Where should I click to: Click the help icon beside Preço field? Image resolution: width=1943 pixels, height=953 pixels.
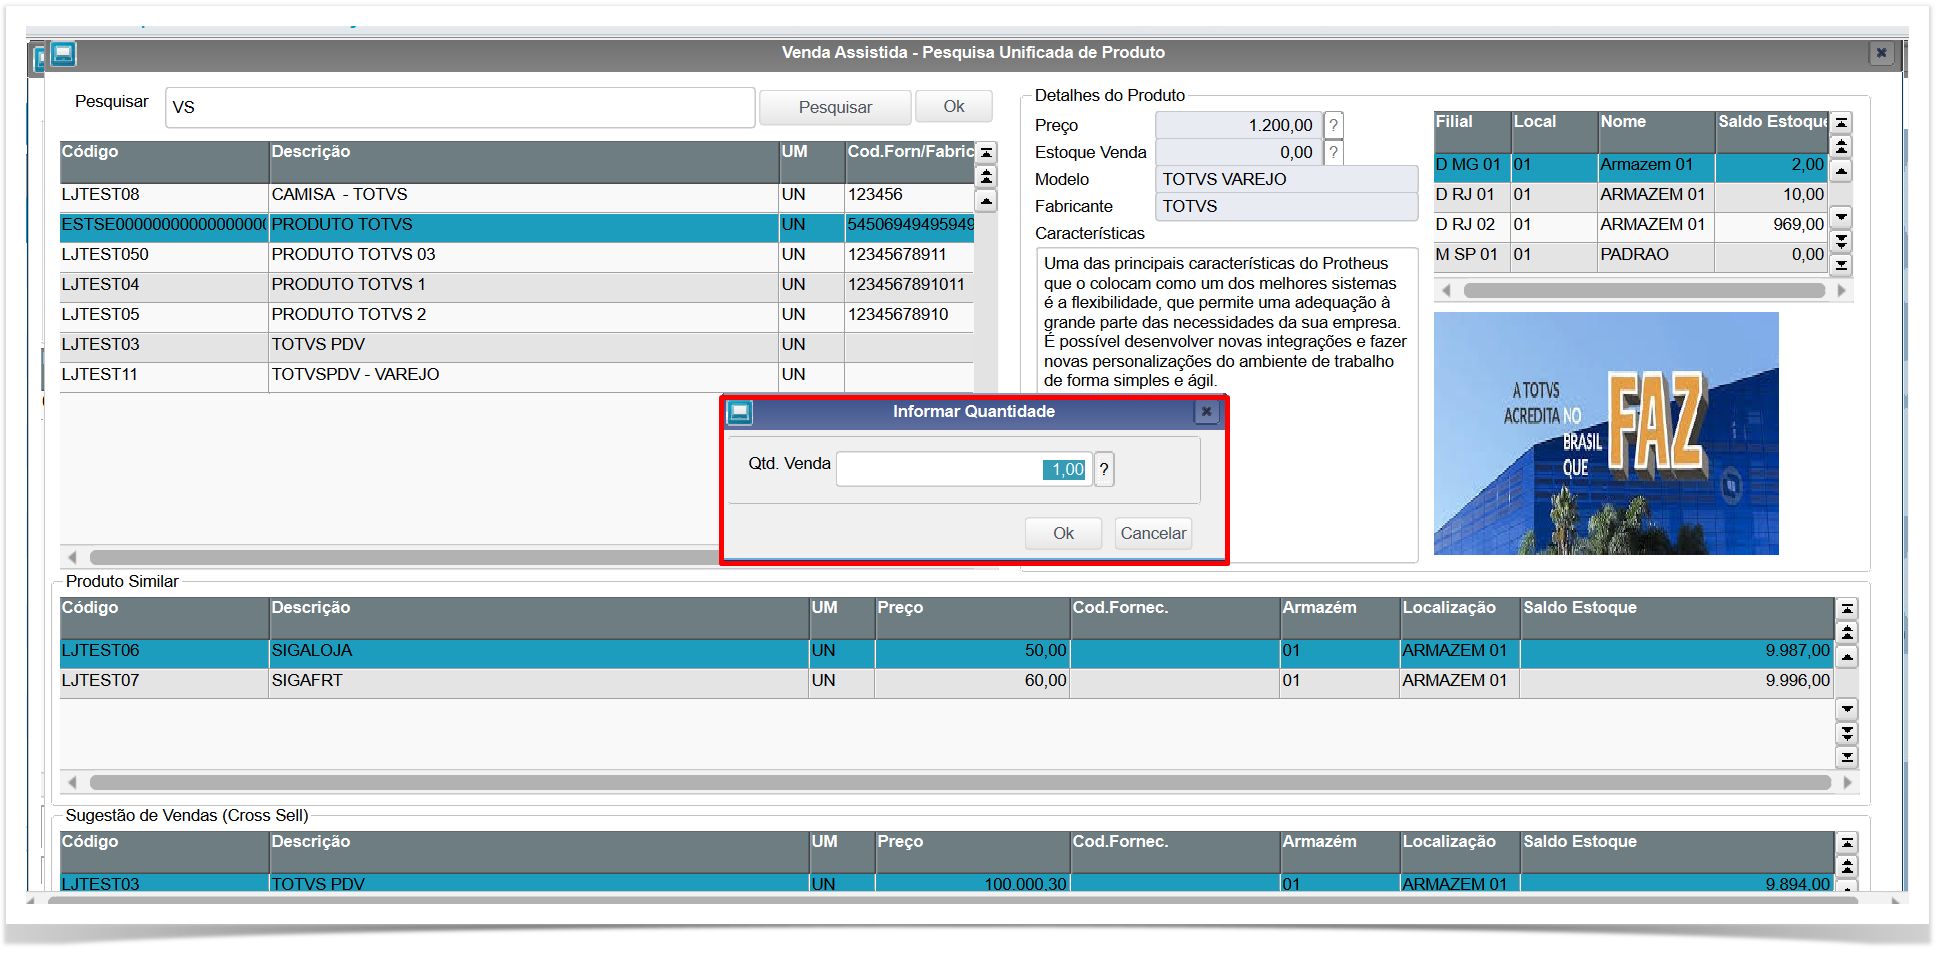click(1333, 125)
